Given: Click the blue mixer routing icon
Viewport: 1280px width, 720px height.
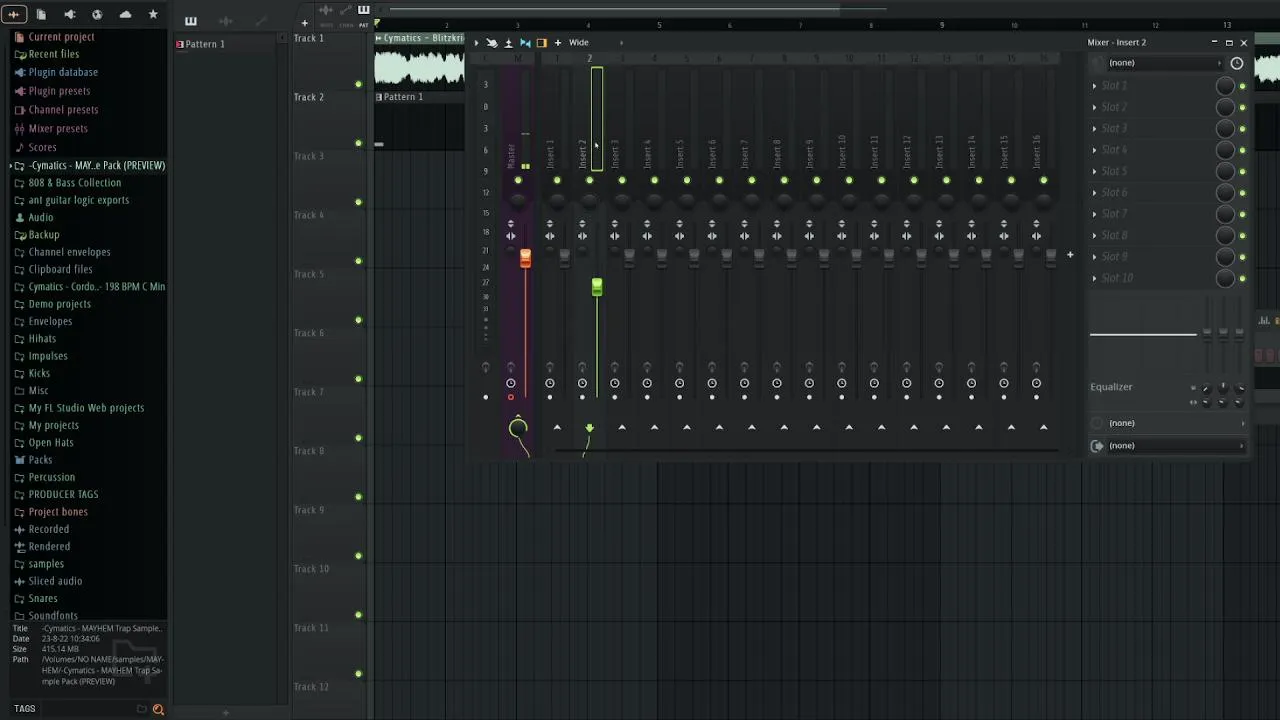Looking at the screenshot, I should 525,42.
